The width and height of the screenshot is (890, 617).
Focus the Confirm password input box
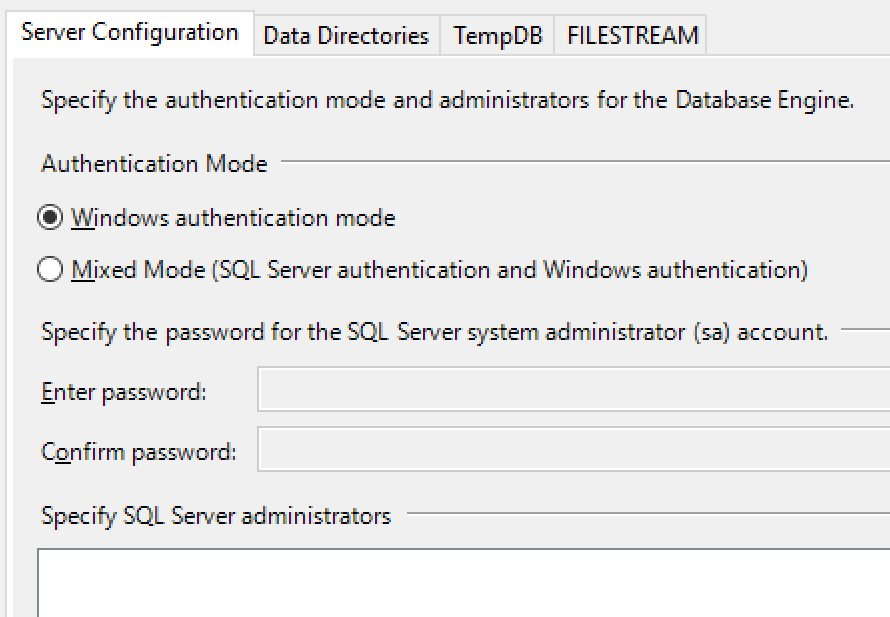click(x=574, y=449)
